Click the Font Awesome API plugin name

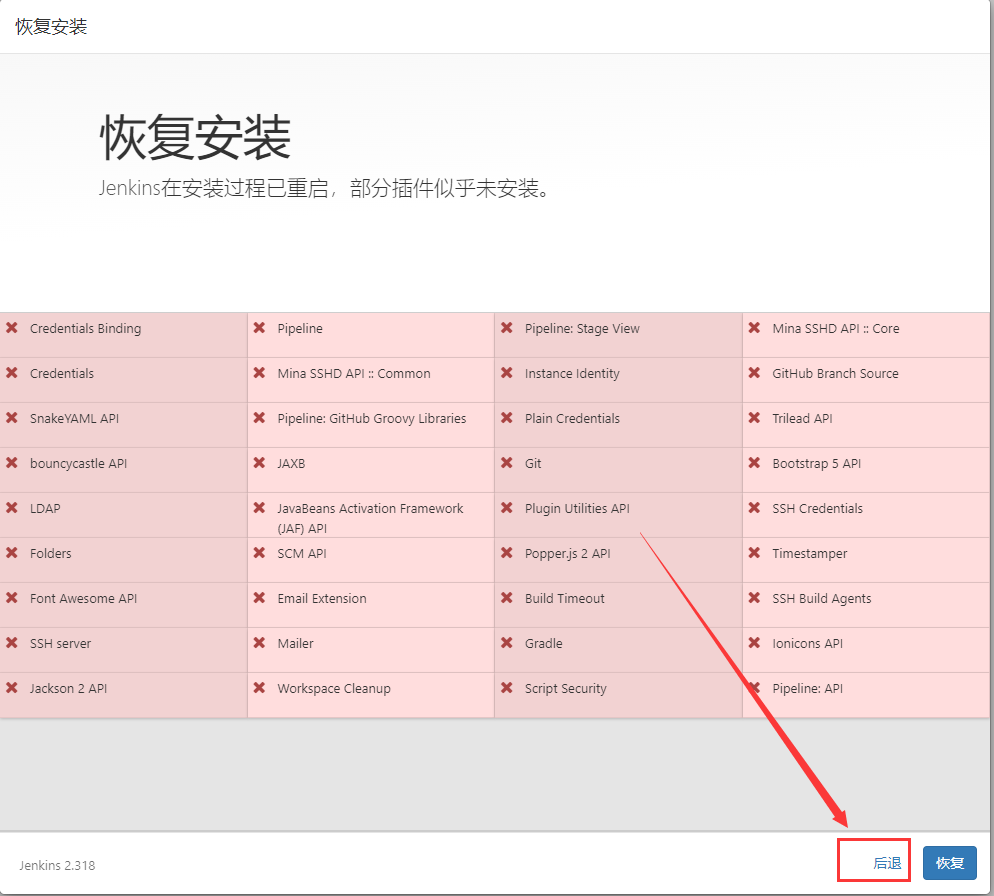(x=84, y=599)
